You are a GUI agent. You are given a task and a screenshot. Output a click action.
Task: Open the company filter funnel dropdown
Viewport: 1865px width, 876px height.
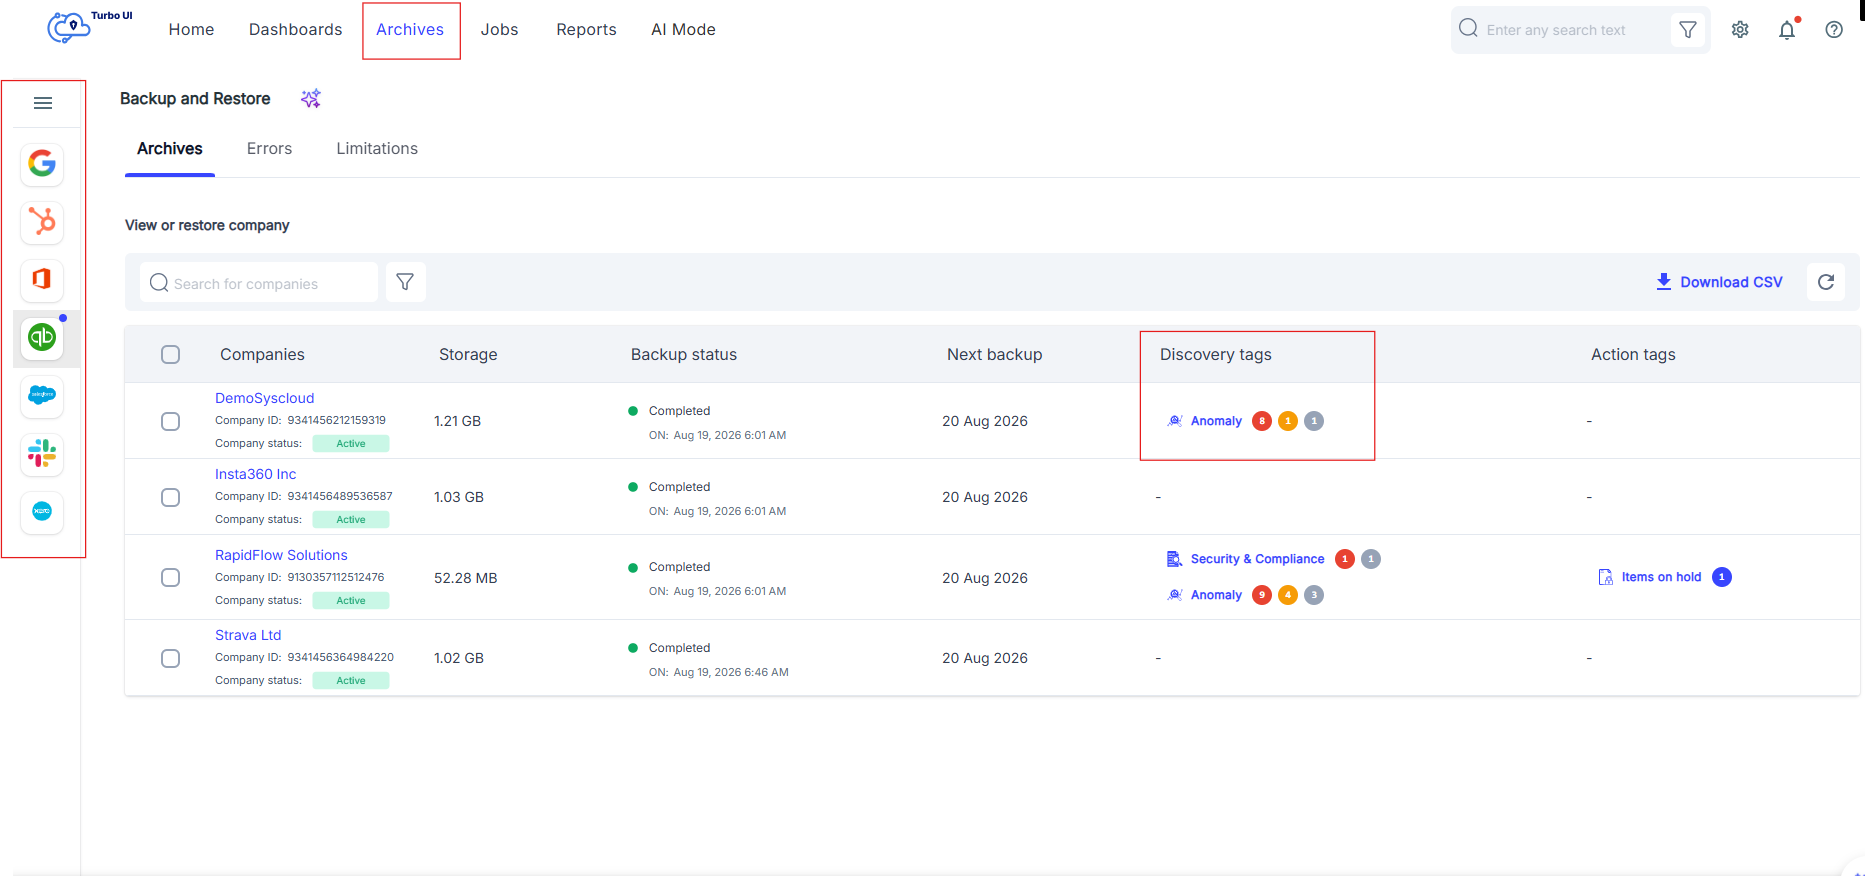coord(405,282)
